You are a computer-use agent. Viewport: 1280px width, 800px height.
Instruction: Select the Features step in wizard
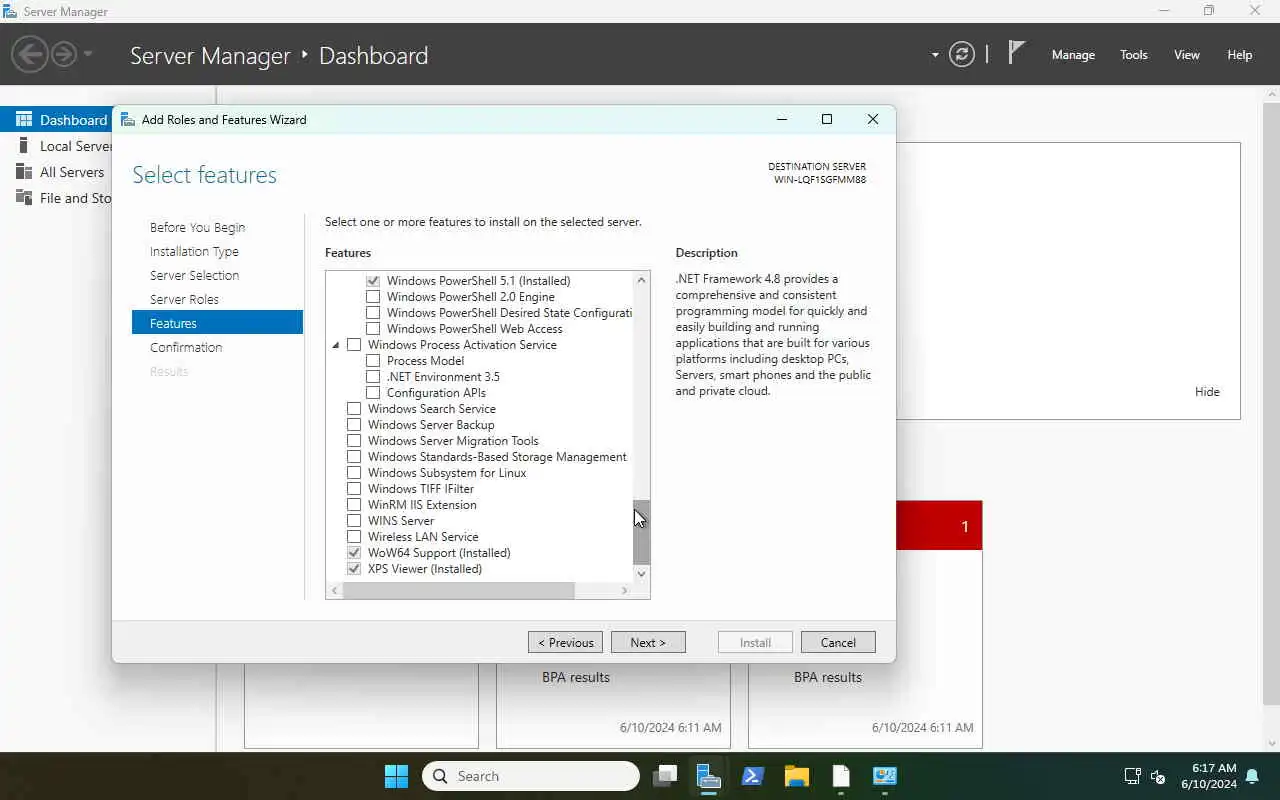click(217, 323)
